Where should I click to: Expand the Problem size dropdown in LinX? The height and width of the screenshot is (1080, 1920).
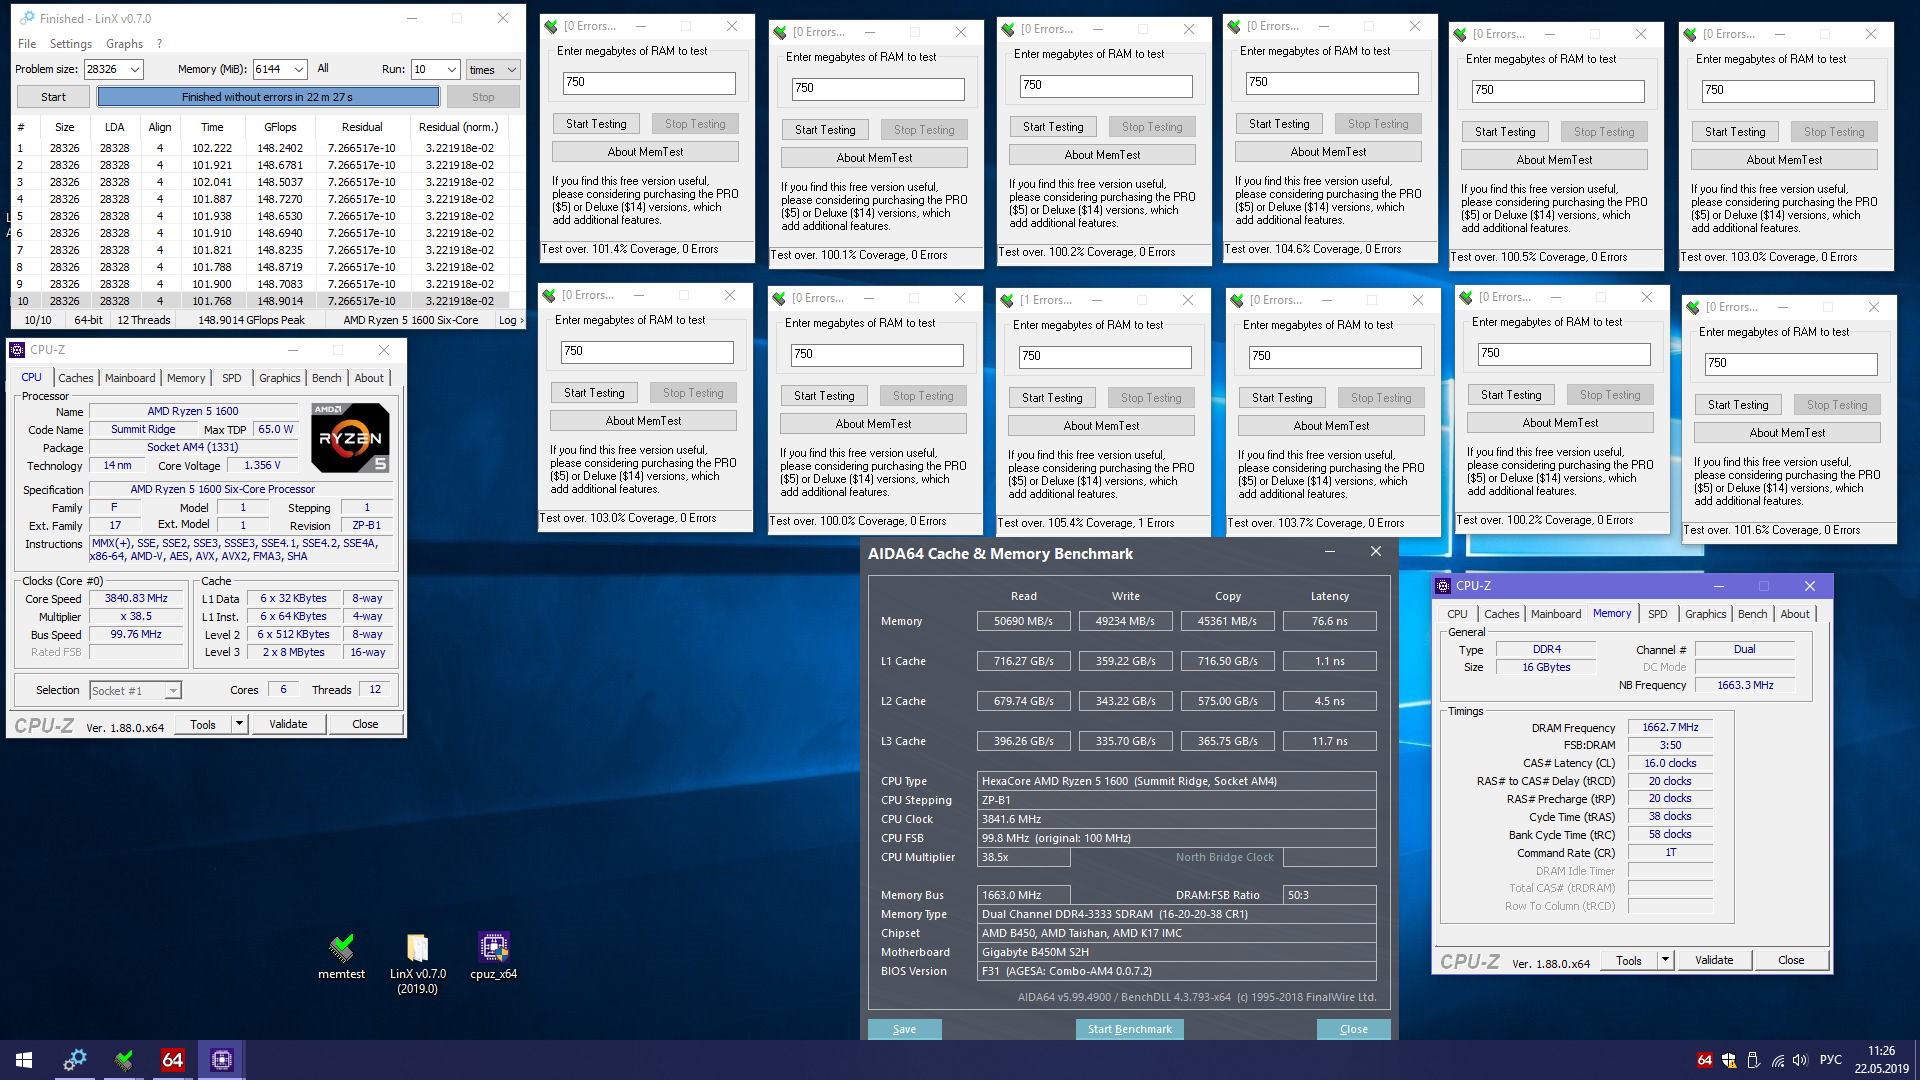click(x=135, y=69)
